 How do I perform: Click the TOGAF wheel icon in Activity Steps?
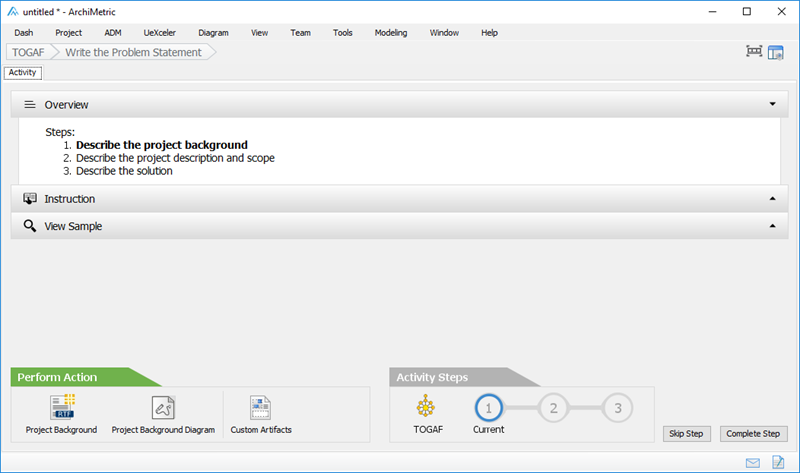point(427,407)
